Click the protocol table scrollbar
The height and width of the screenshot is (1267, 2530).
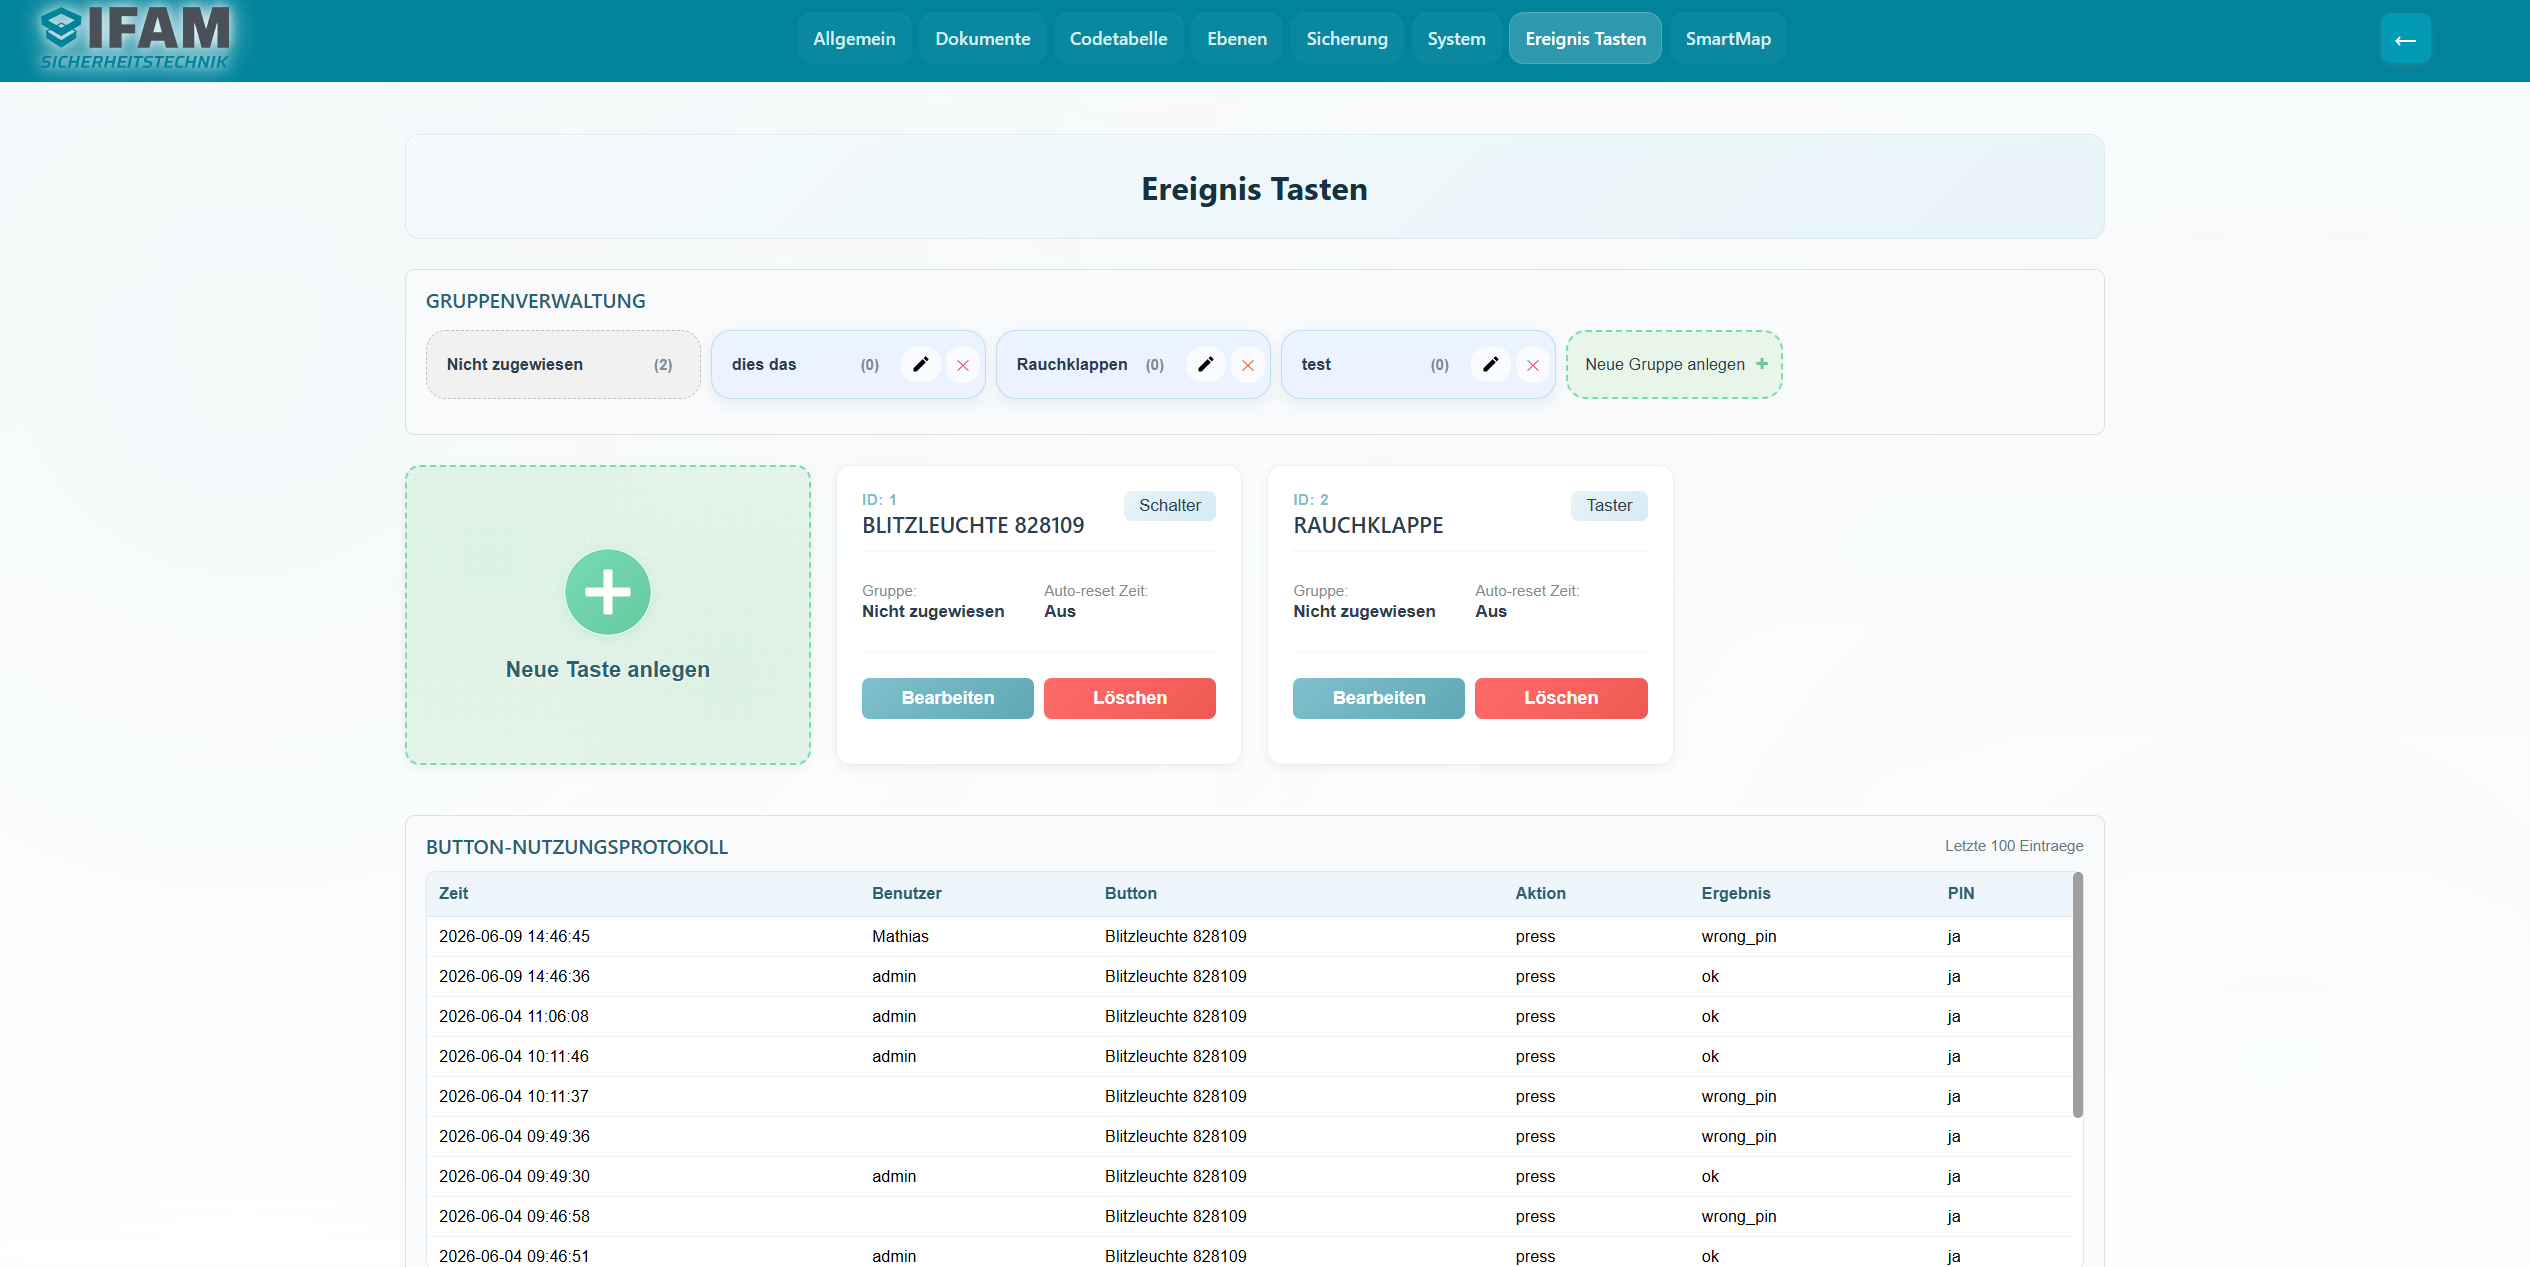point(2078,995)
